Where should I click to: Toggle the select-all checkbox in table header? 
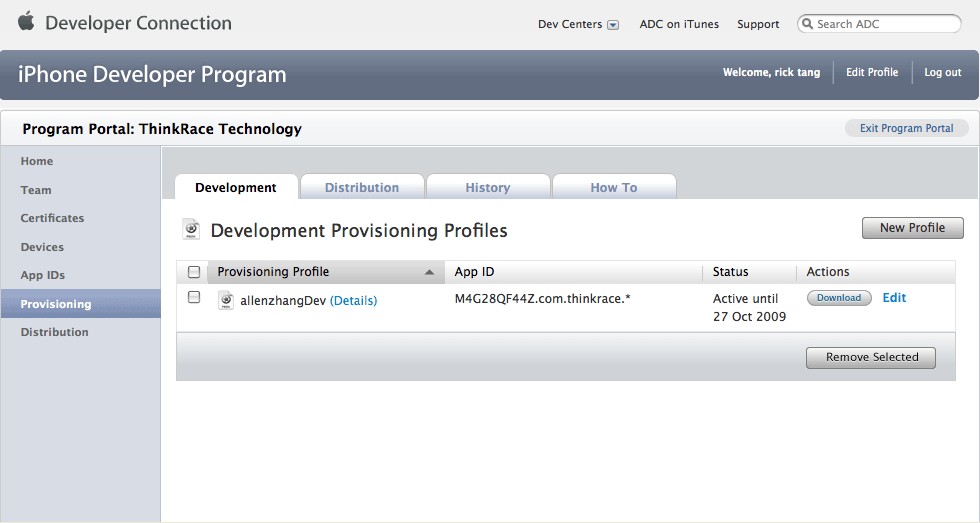(194, 272)
